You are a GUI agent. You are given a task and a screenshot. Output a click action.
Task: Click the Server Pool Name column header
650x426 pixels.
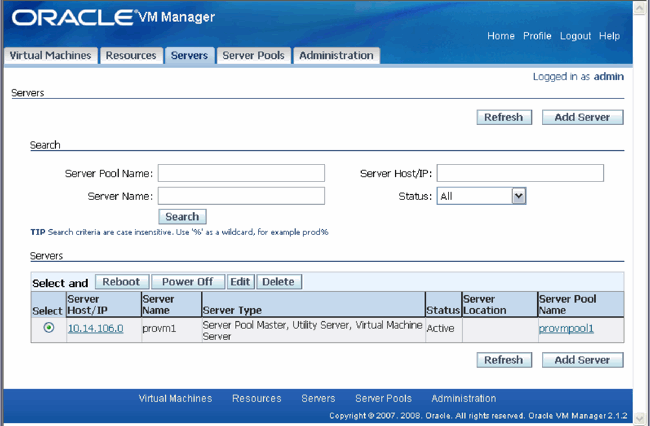(x=581, y=305)
